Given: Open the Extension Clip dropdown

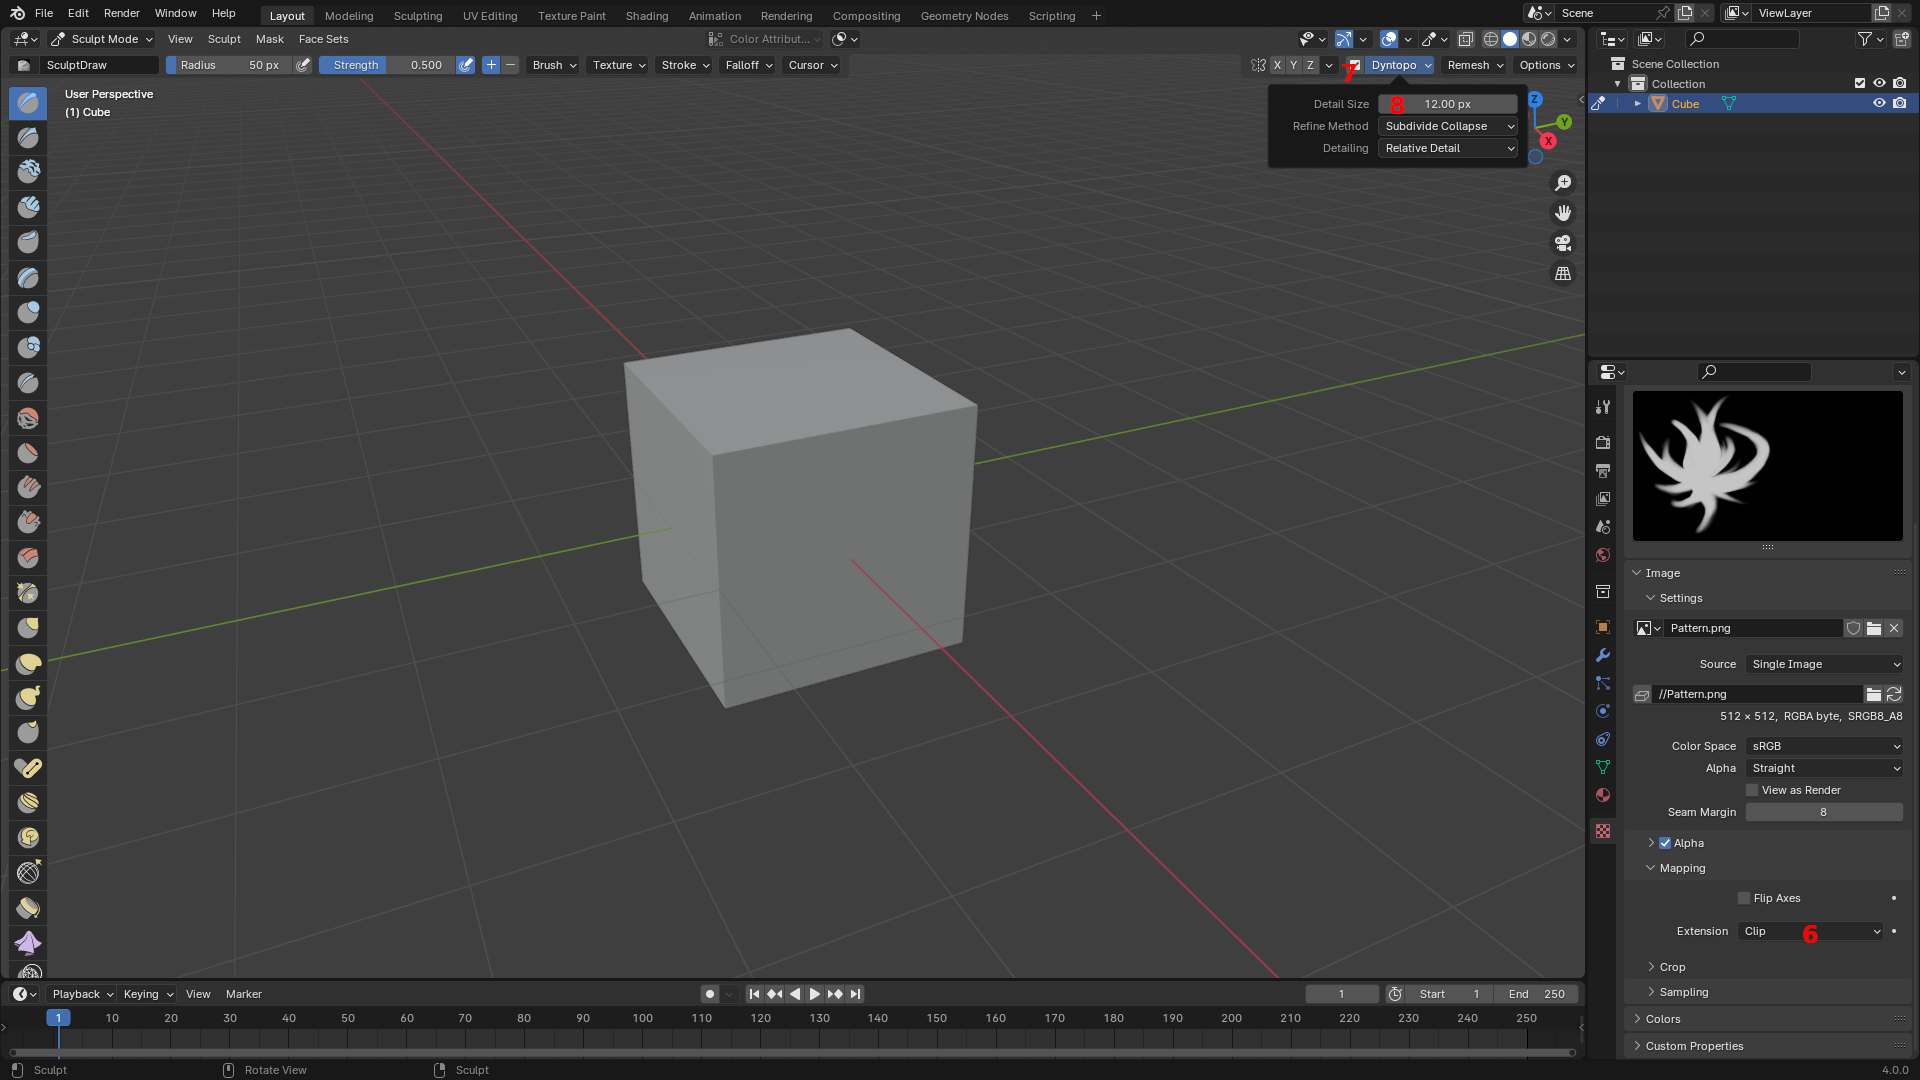Looking at the screenshot, I should tap(1811, 931).
